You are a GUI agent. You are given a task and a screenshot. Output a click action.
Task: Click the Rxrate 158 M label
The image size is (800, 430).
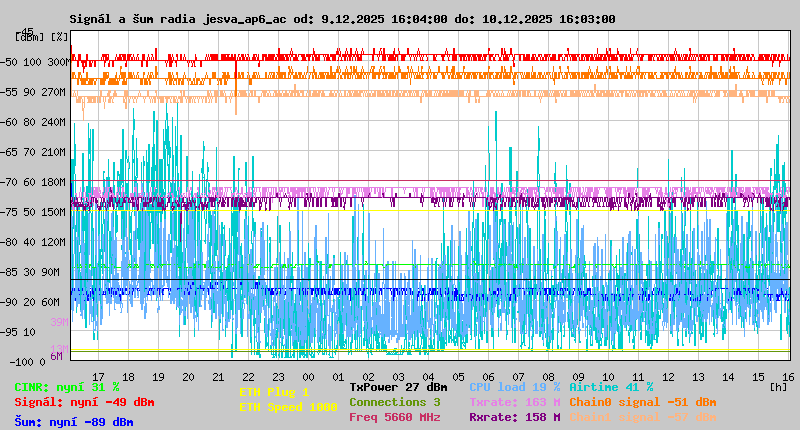(x=514, y=417)
